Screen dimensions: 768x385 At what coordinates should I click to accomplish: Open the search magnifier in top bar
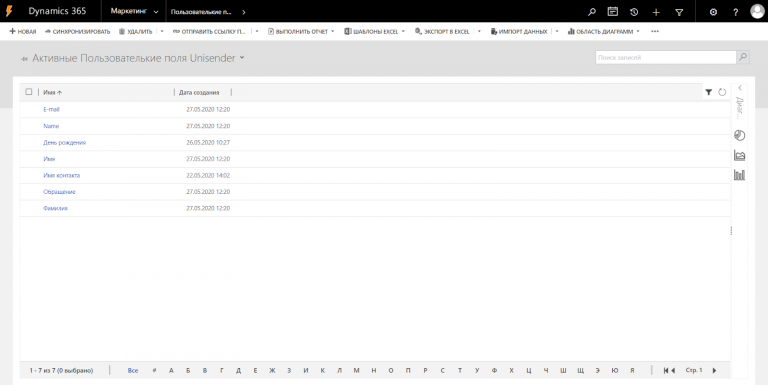(592, 12)
